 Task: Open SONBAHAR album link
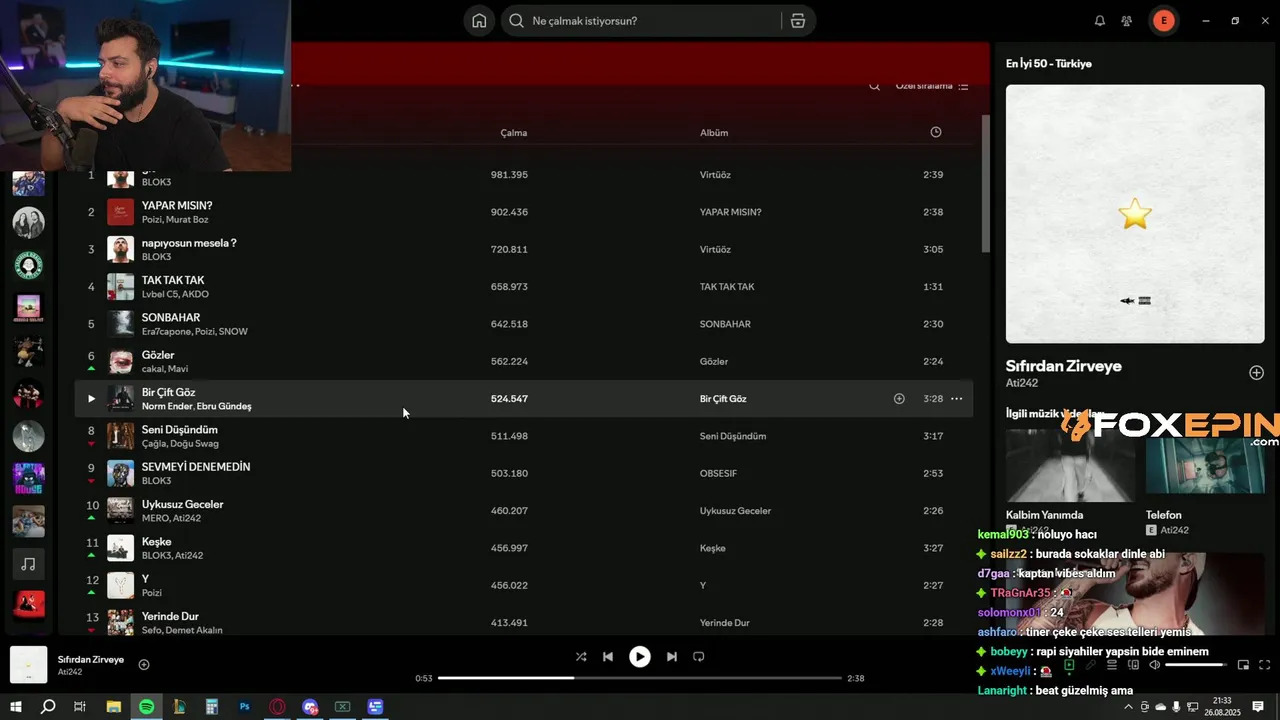pos(725,324)
